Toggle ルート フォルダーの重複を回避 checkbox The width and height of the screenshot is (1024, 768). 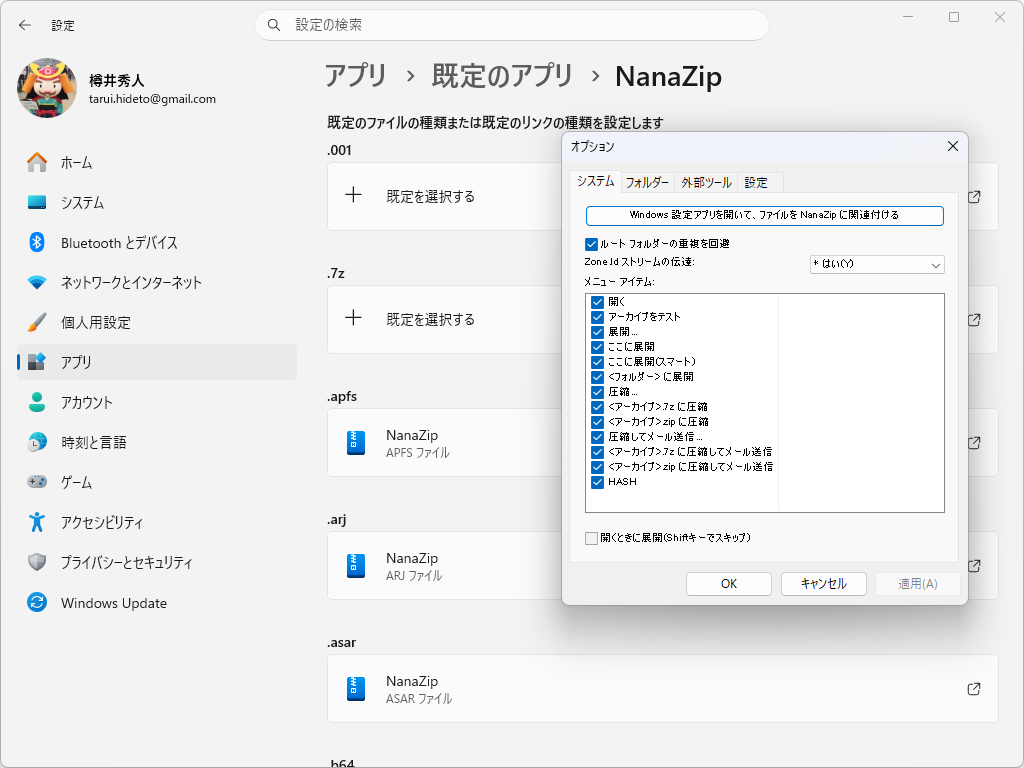(592, 244)
